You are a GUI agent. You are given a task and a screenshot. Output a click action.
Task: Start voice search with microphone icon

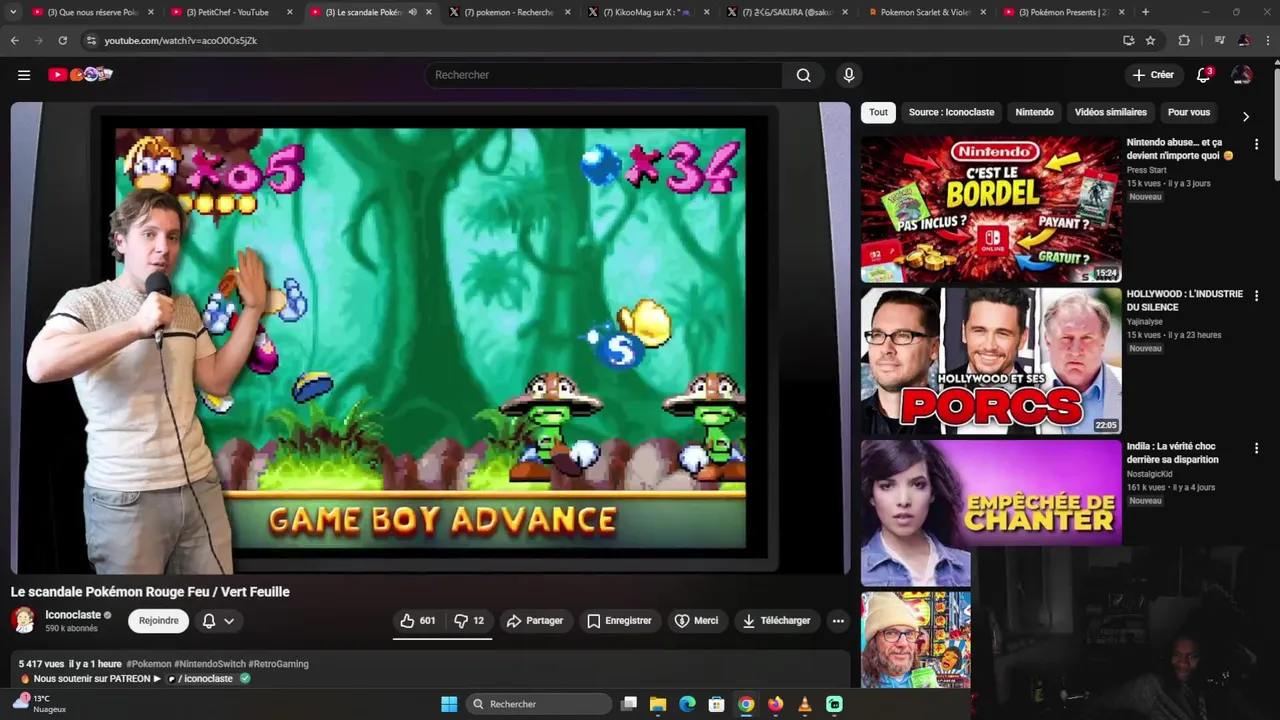[x=849, y=75]
